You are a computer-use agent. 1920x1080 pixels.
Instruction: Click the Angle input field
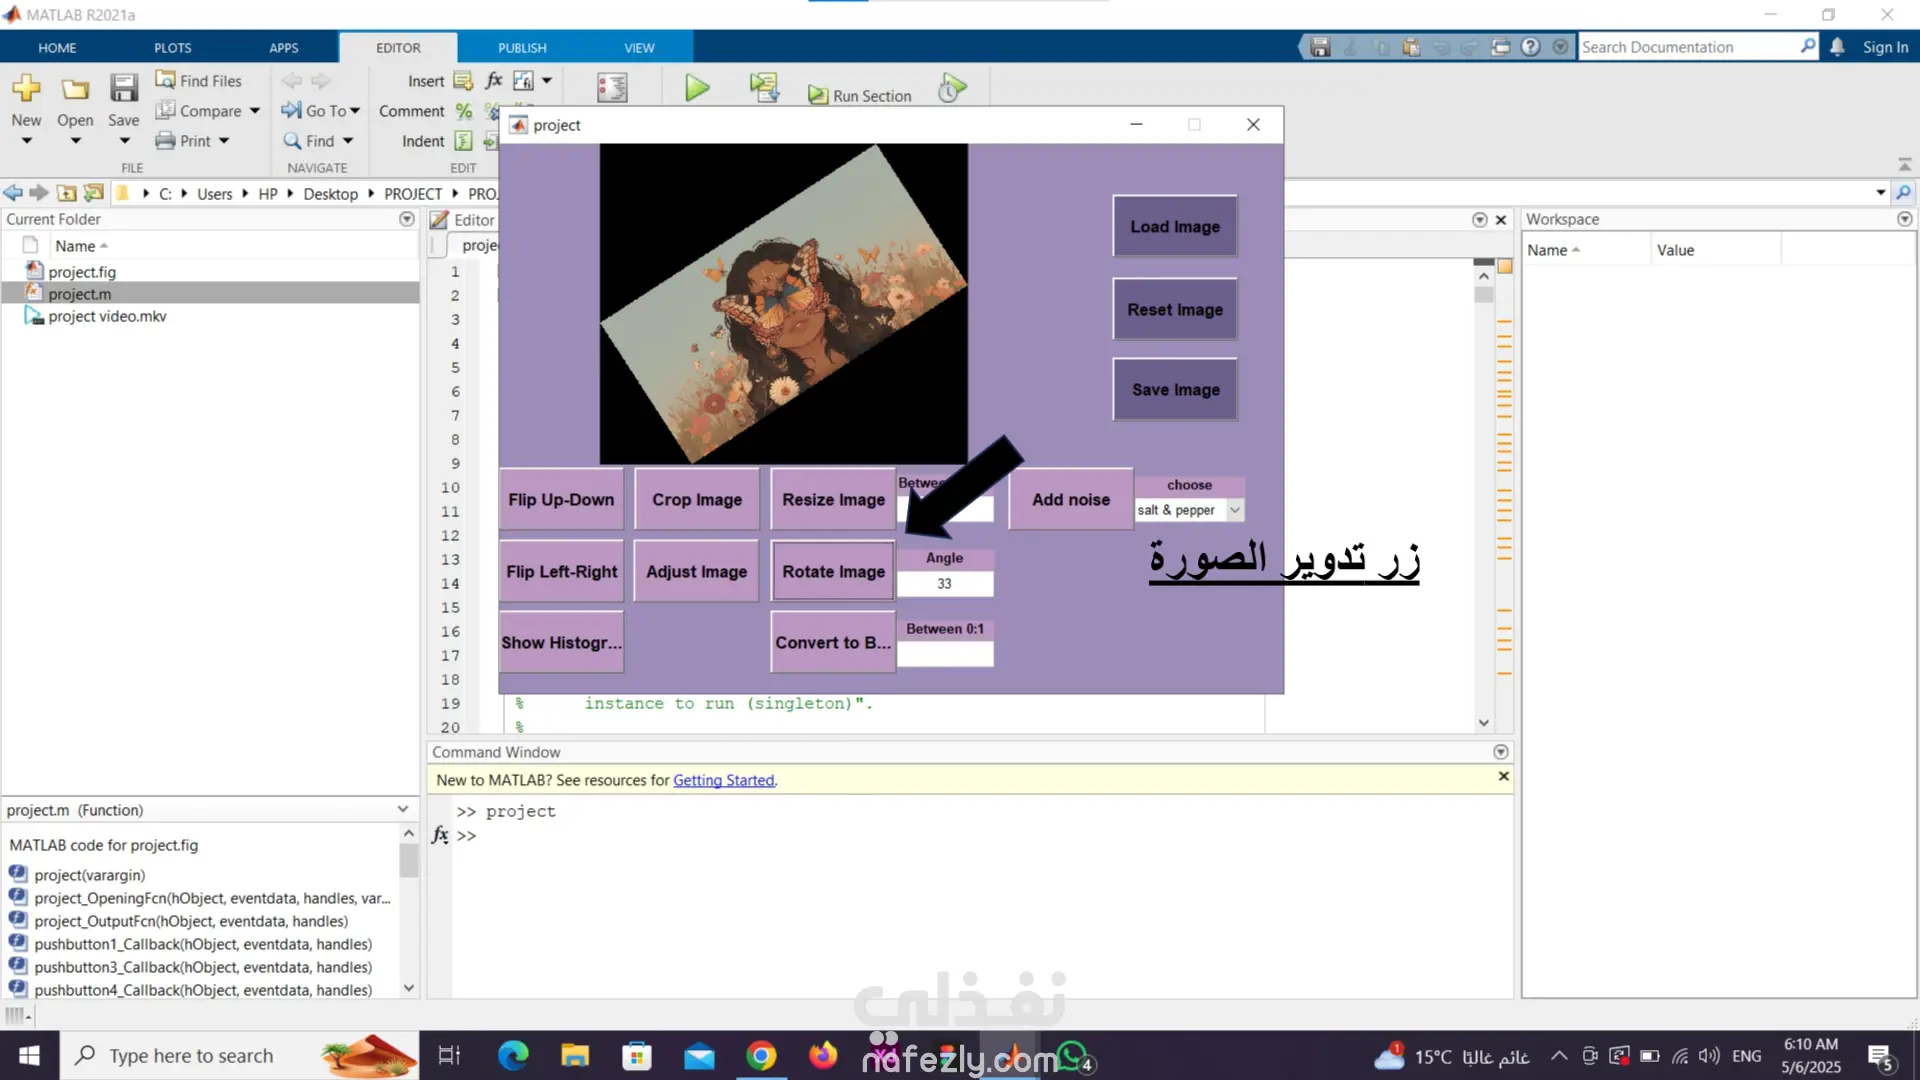tap(945, 584)
